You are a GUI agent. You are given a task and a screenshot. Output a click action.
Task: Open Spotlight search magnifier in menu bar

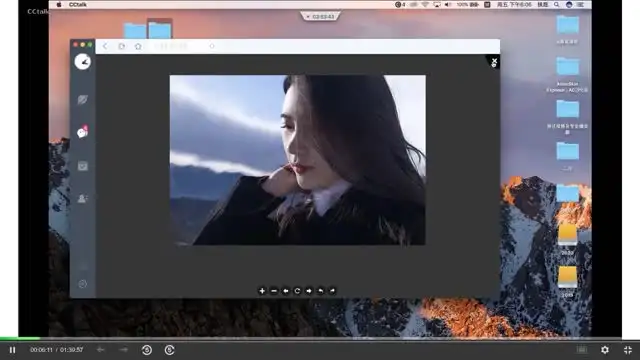coord(557,4)
